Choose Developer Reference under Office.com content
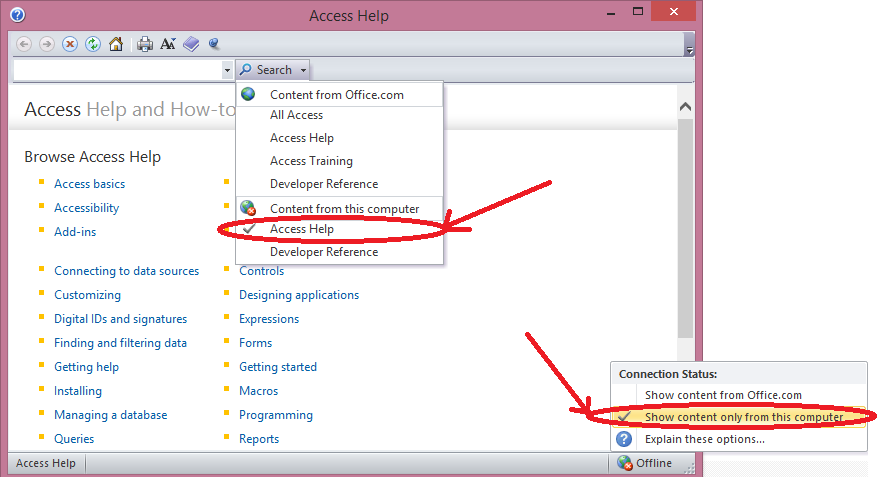Image resolution: width=883 pixels, height=477 pixels. [x=324, y=184]
